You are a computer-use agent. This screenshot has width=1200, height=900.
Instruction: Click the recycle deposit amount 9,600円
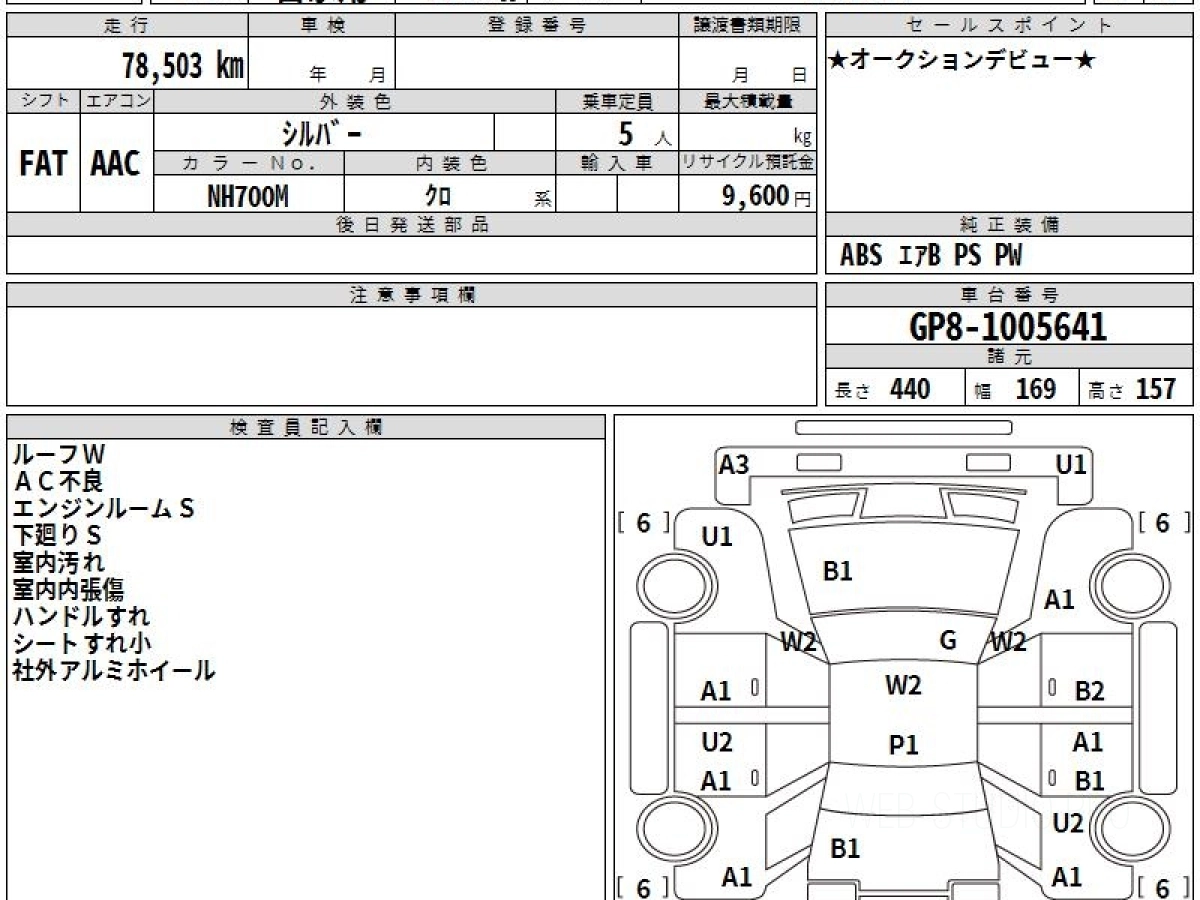[x=766, y=196]
